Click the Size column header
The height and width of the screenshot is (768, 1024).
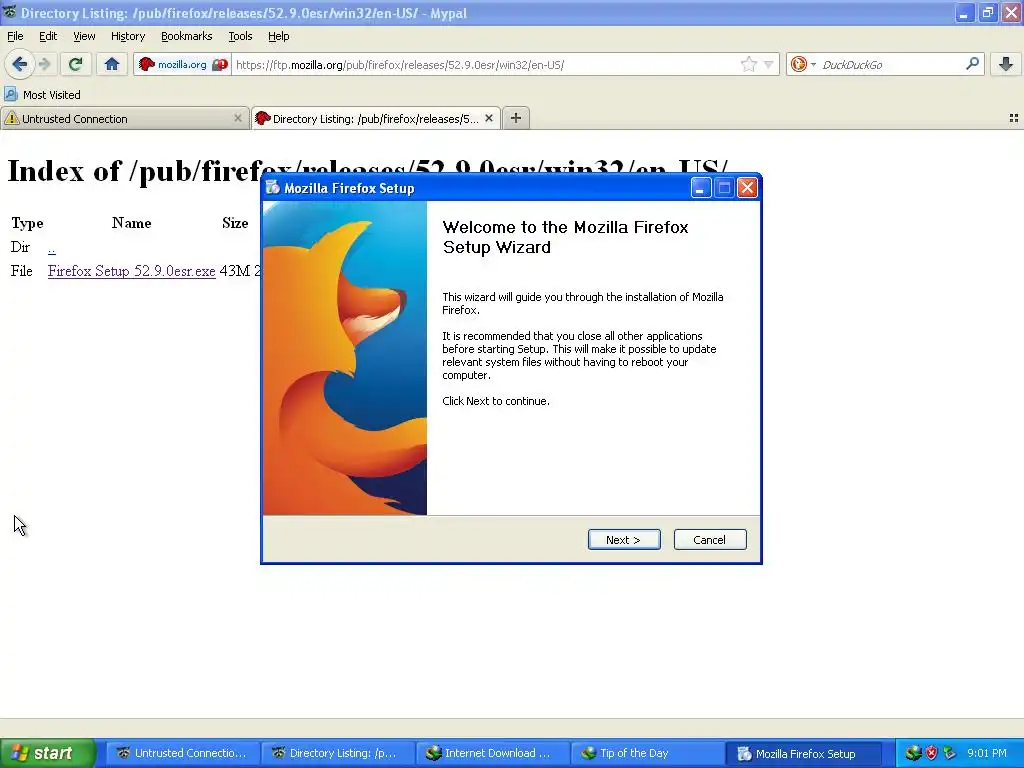coord(235,223)
